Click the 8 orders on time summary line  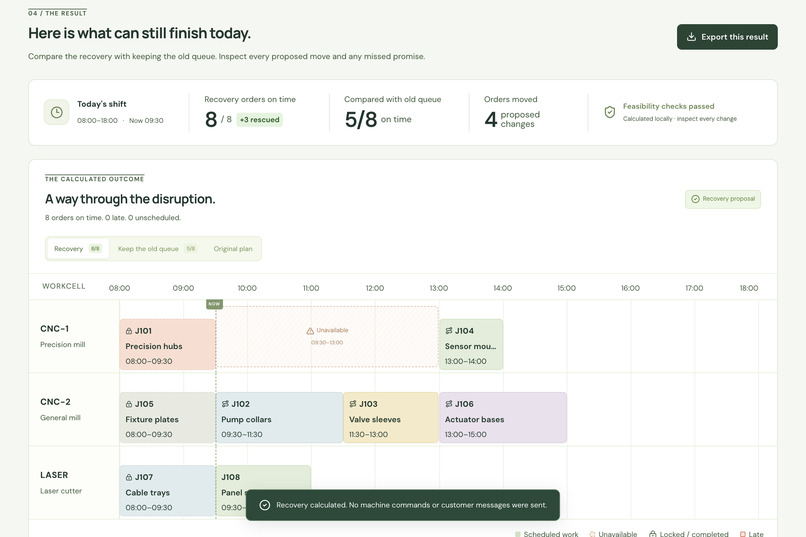point(113,218)
